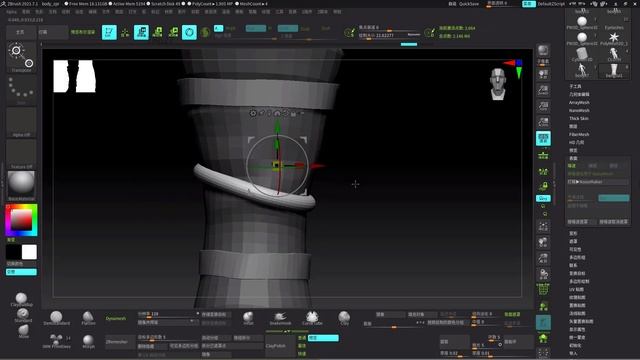Open the Alpha Off selector

click(x=21, y=122)
